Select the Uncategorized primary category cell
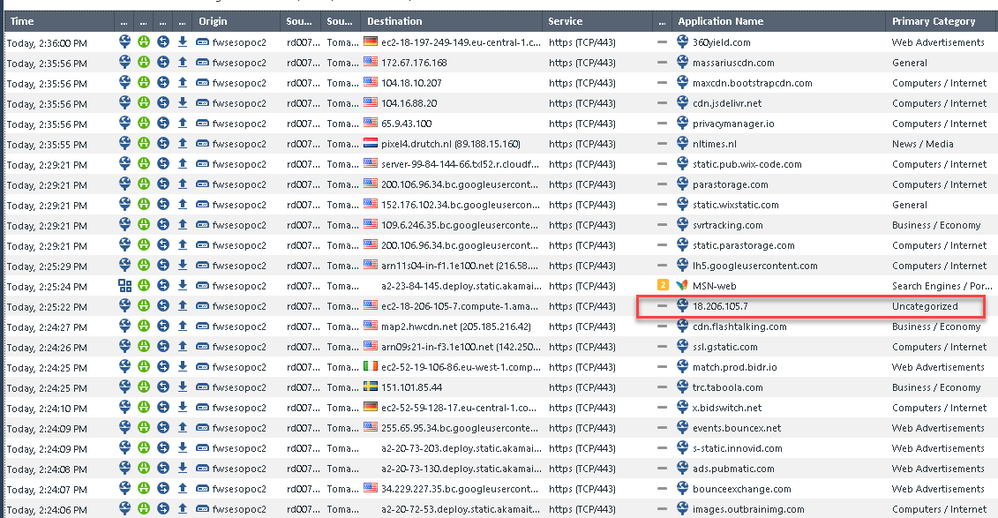Image resolution: width=998 pixels, height=518 pixels. point(925,306)
